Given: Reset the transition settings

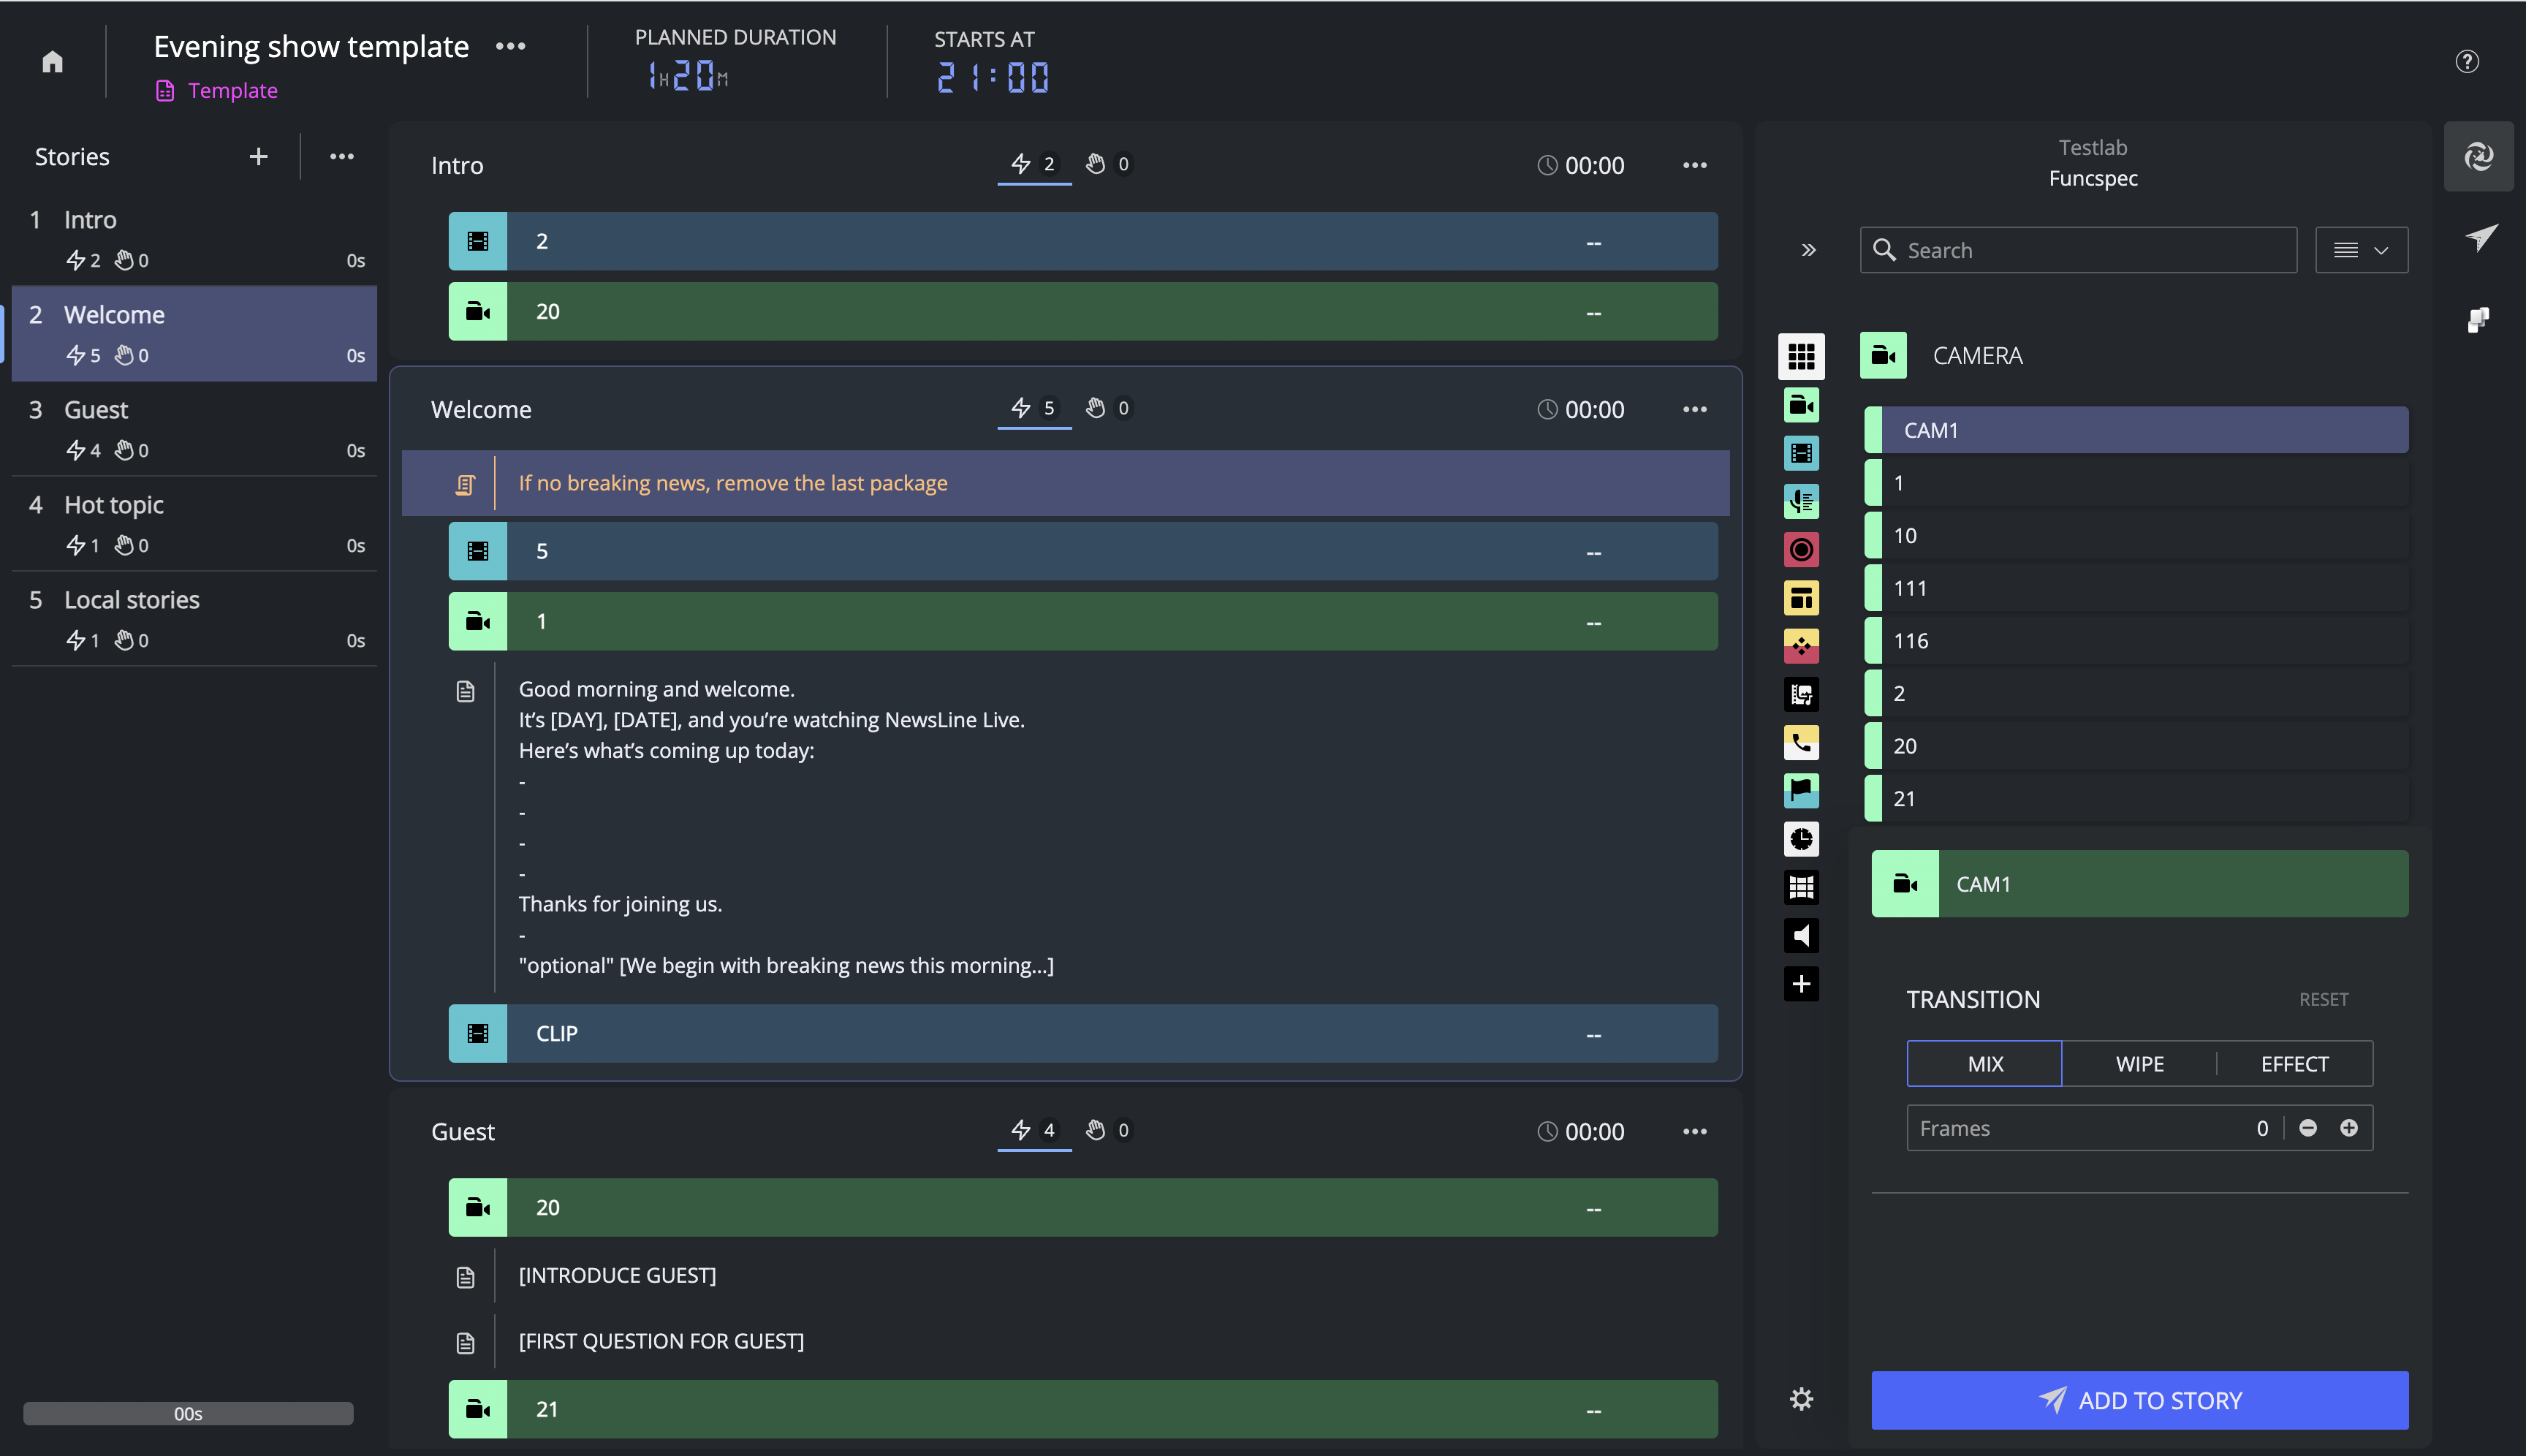Looking at the screenshot, I should (2323, 999).
